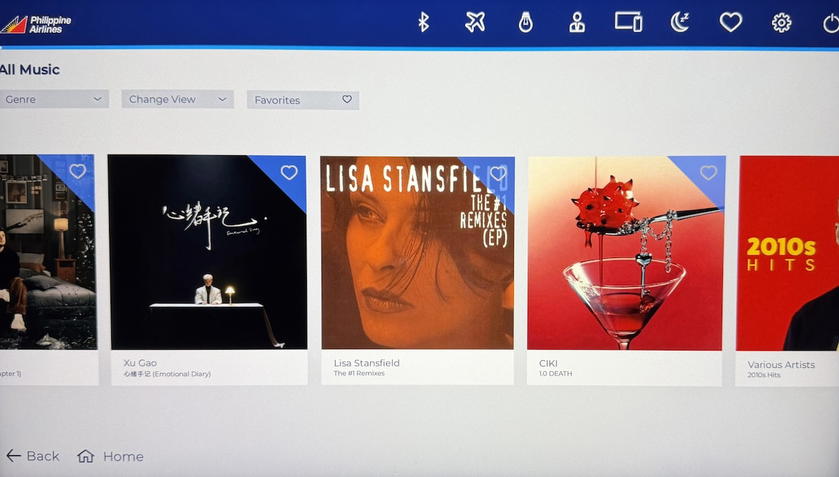This screenshot has width=839, height=477.
Task: Click the '2010s Hits' caption text
Action: [764, 375]
